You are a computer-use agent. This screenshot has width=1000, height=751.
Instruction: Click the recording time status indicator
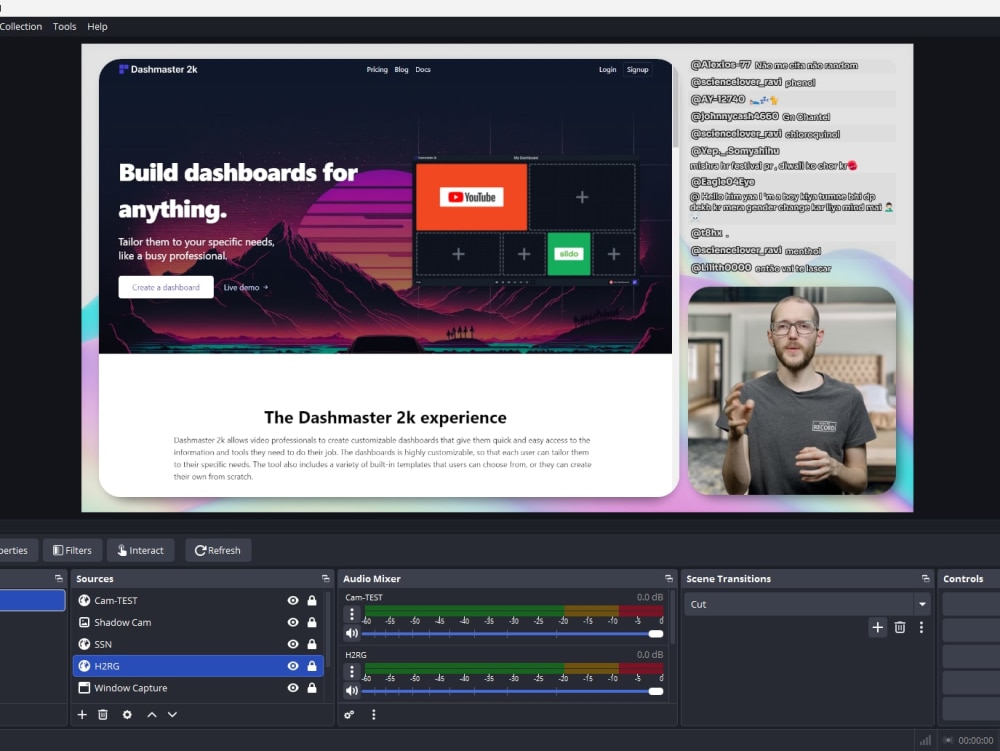tap(969, 740)
